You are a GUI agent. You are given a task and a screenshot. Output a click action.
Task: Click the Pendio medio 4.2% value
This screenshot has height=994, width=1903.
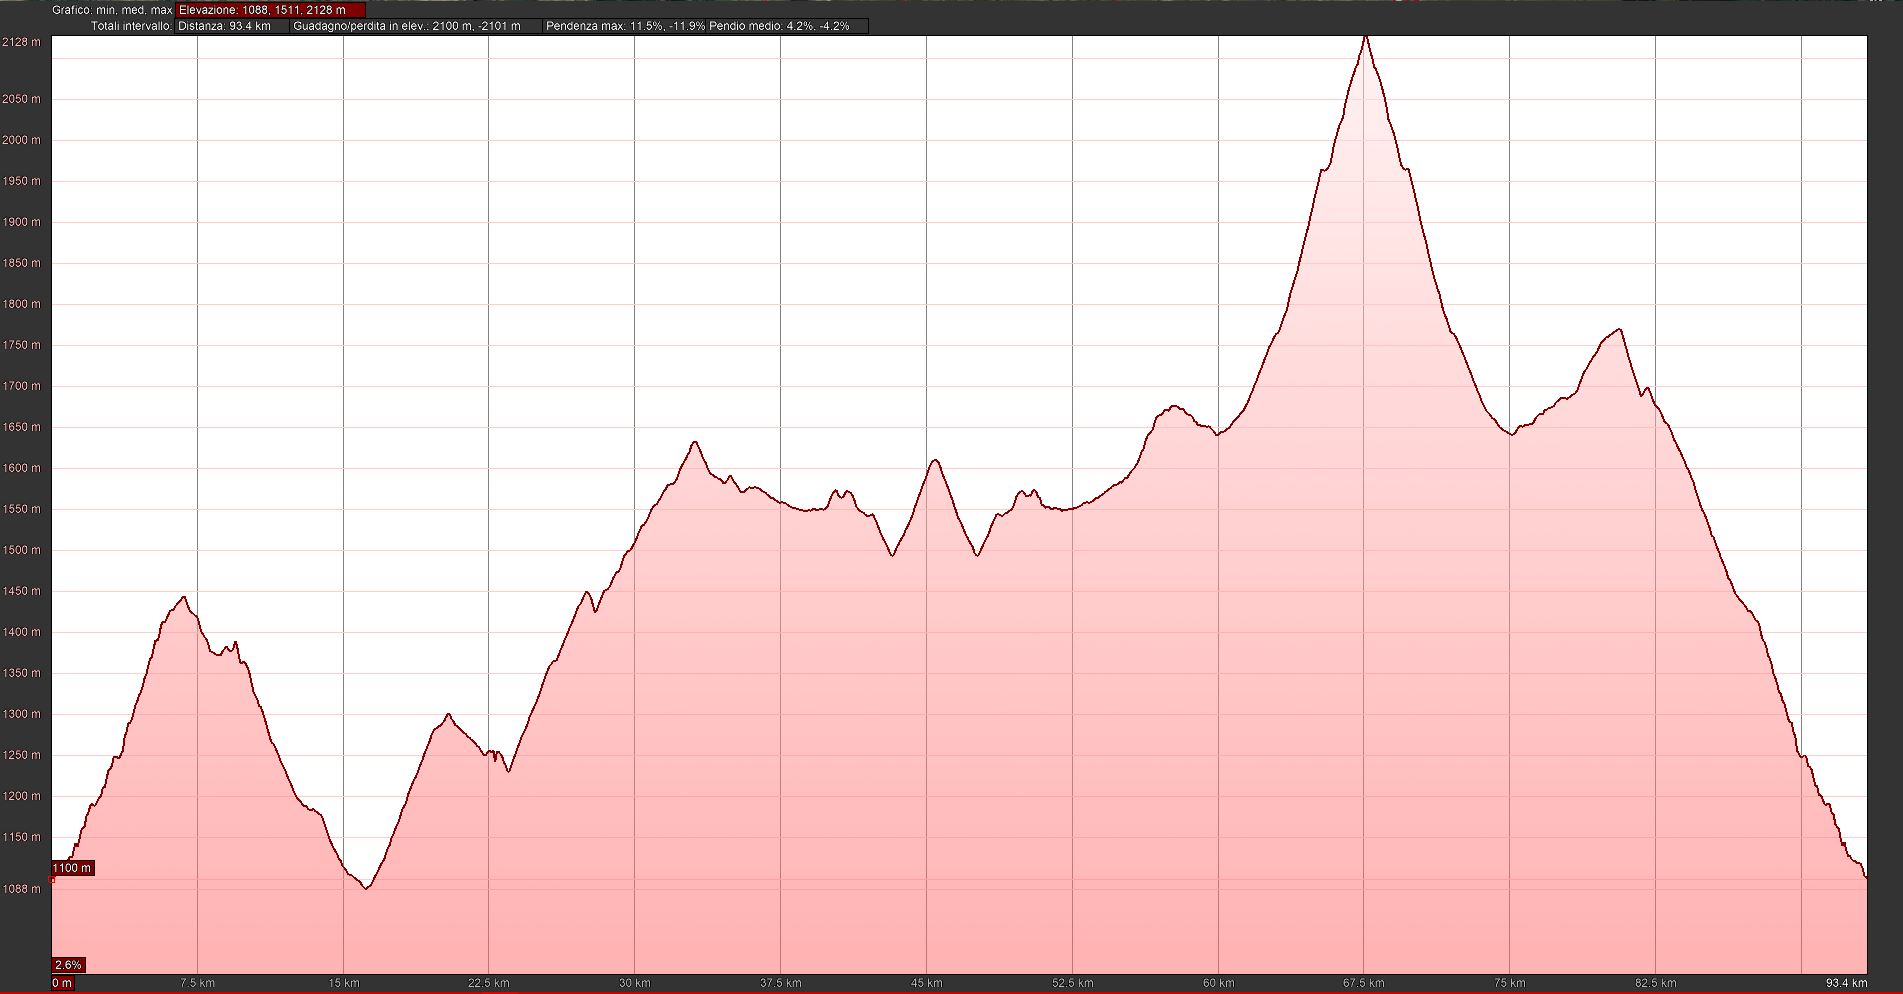tap(780, 26)
